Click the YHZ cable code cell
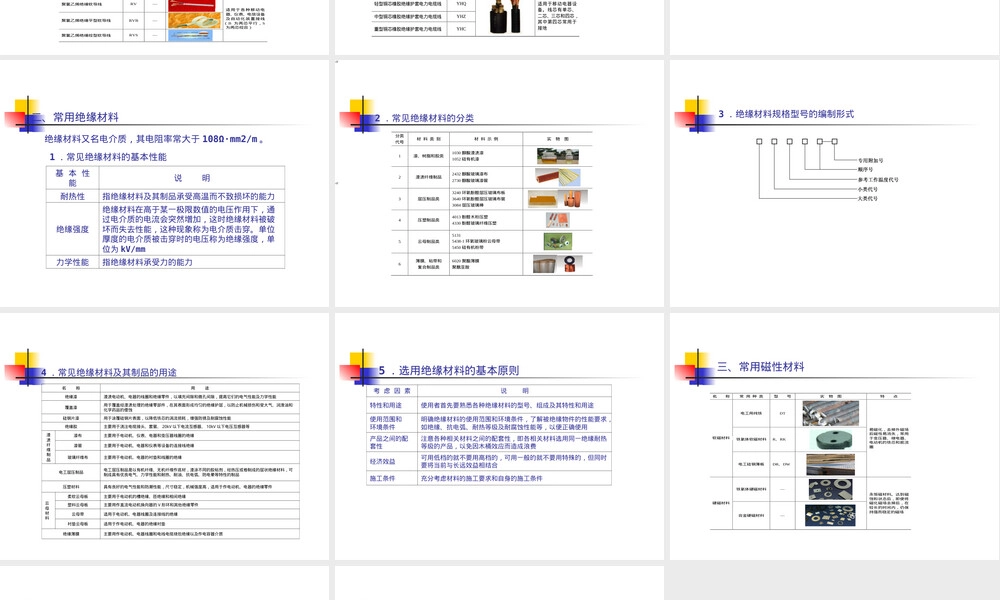The width and height of the screenshot is (1000, 600). point(461,17)
